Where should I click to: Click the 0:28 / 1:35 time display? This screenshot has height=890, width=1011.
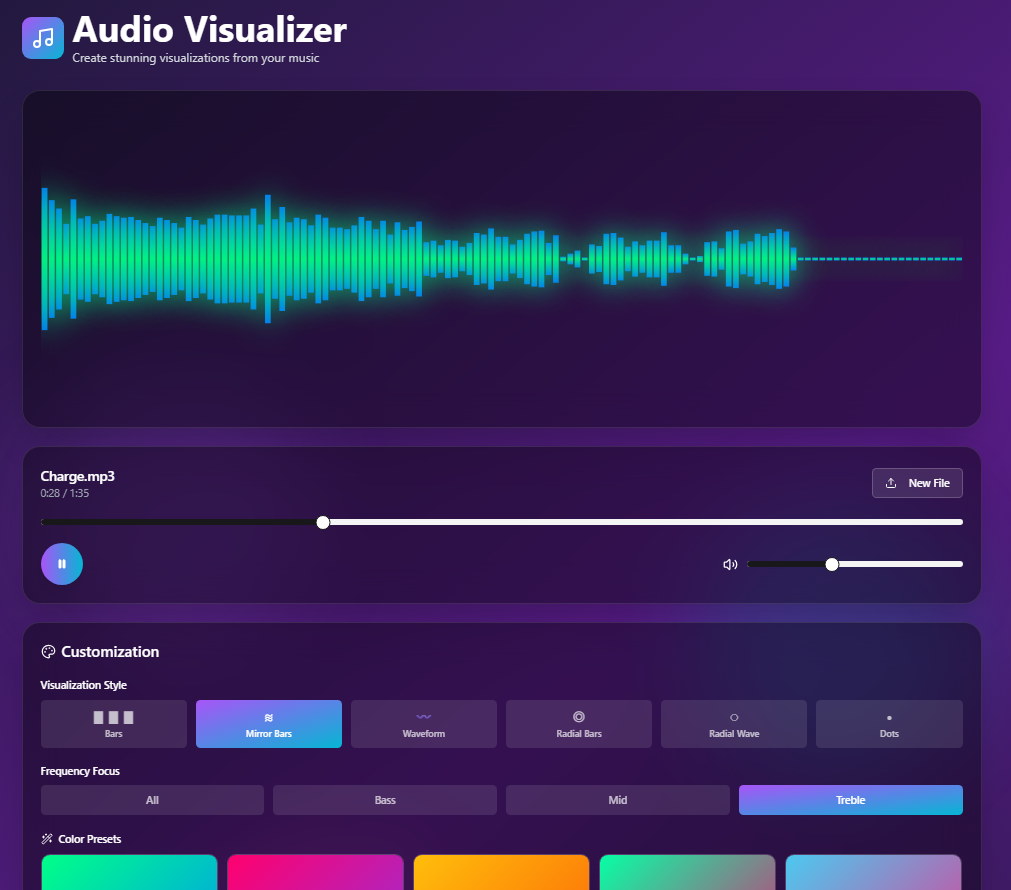(64, 493)
